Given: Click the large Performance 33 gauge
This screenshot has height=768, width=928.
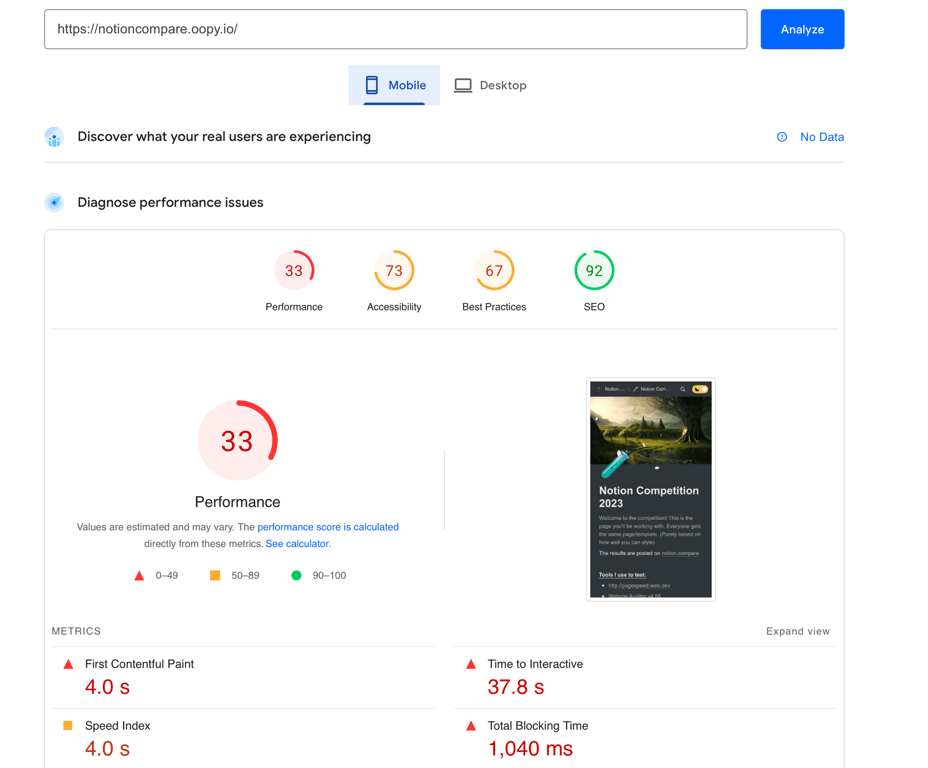Looking at the screenshot, I should [237, 440].
